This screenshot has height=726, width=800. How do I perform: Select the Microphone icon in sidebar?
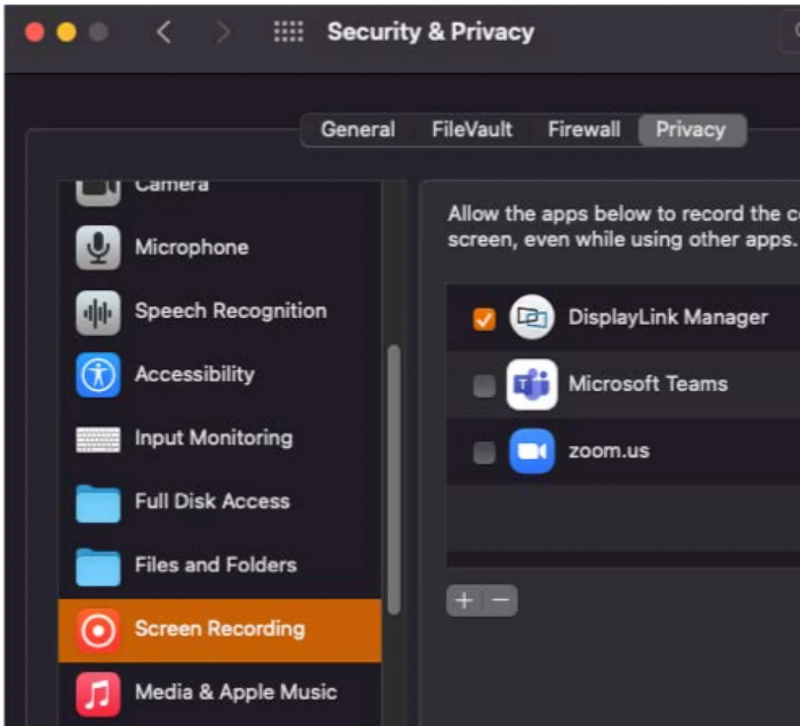click(x=98, y=247)
